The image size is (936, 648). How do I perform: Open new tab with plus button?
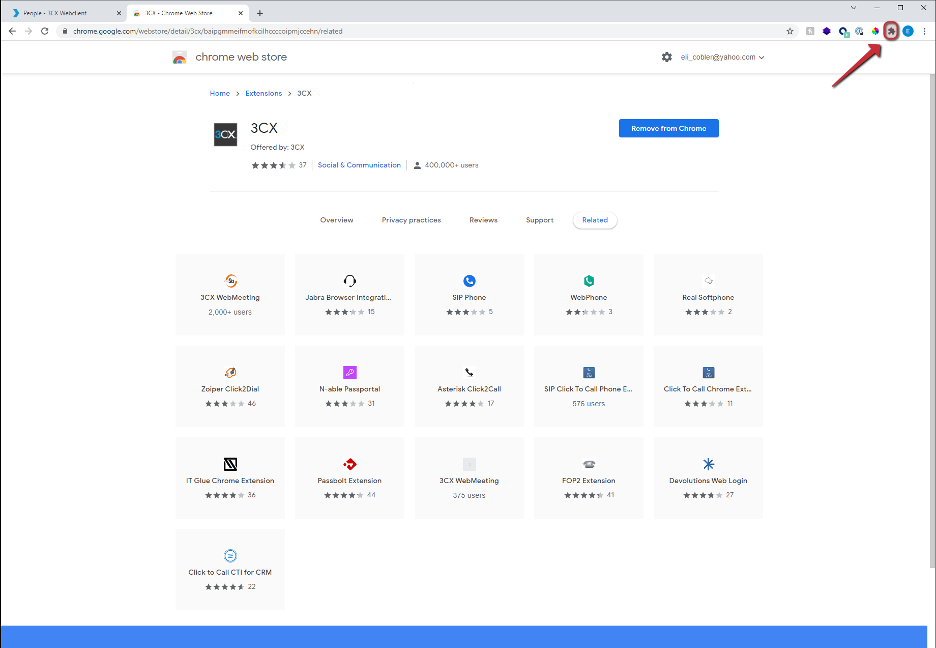[260, 13]
